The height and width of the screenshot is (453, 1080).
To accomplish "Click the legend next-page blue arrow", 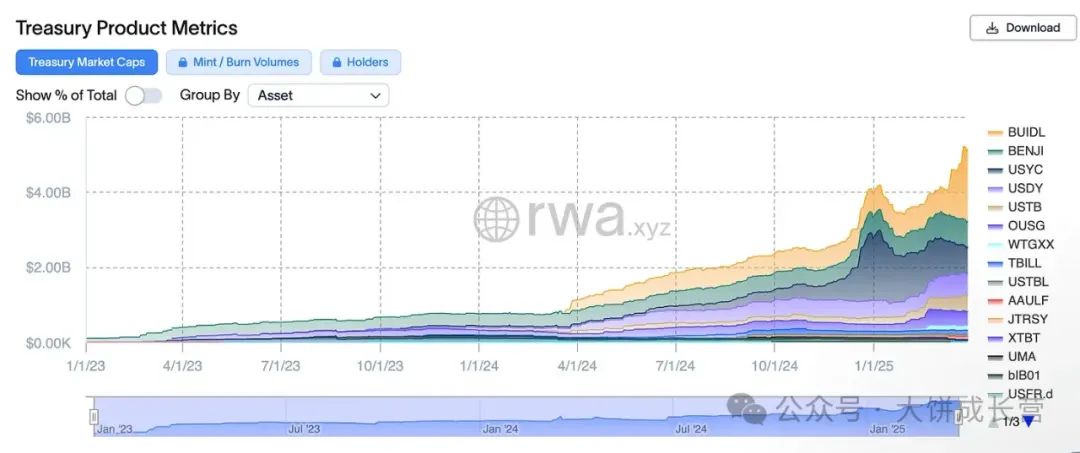I will click(1028, 421).
